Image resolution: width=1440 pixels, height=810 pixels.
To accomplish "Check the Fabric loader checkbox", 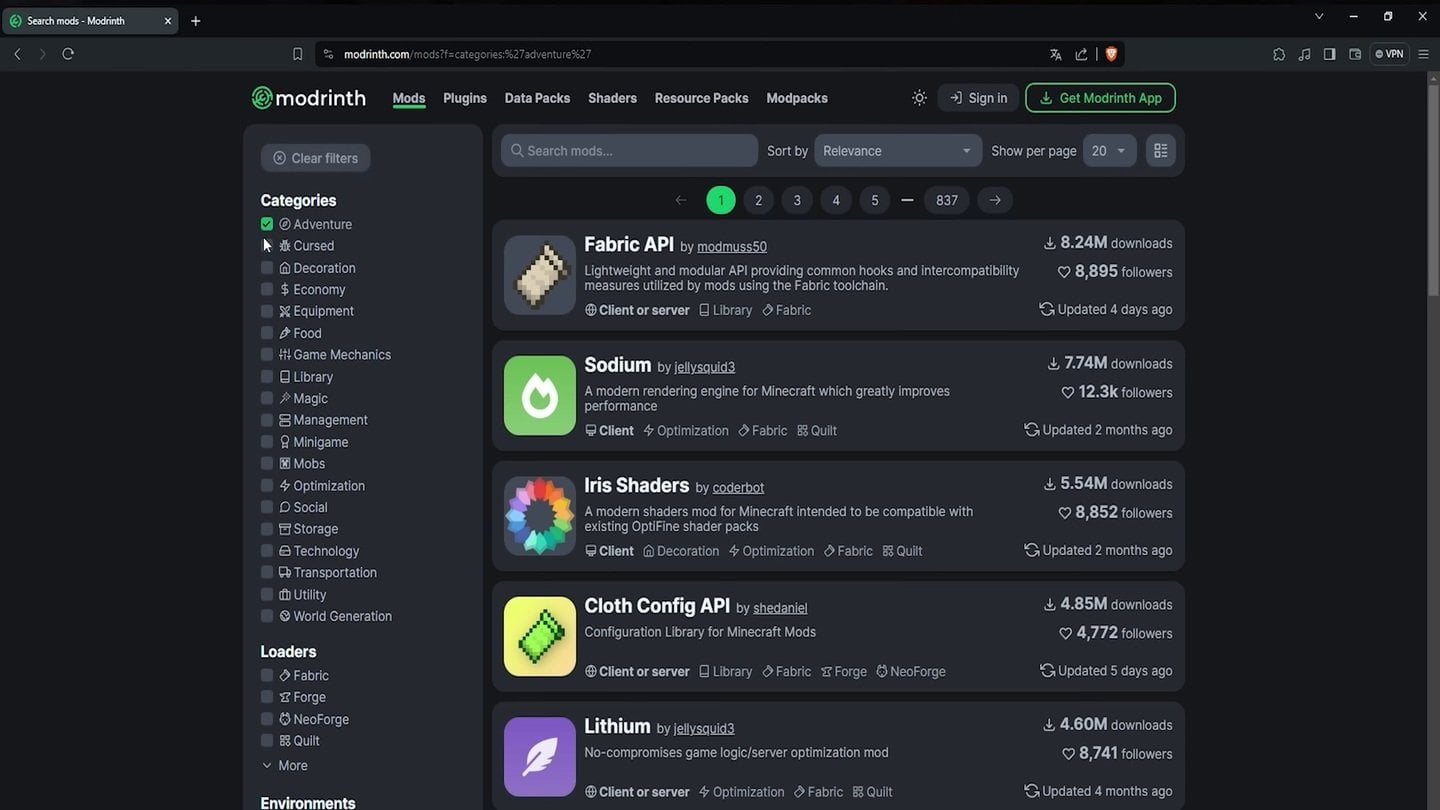I will 267,676.
